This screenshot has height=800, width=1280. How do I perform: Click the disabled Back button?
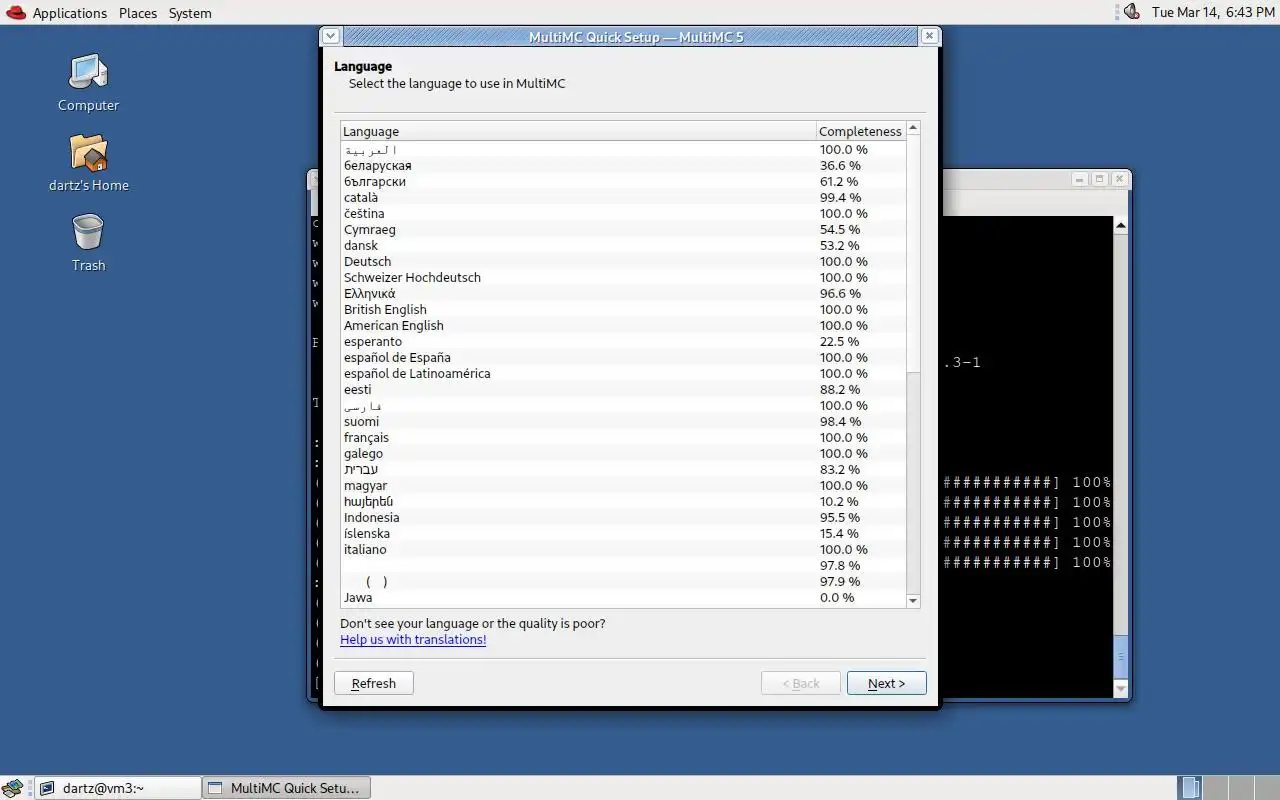click(x=800, y=683)
